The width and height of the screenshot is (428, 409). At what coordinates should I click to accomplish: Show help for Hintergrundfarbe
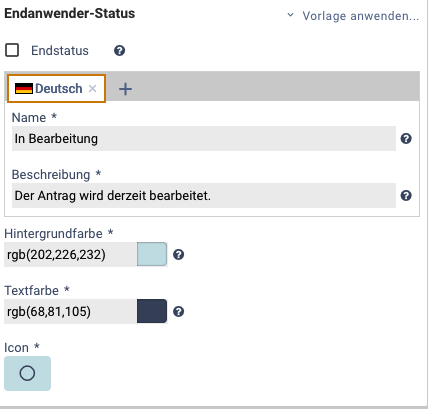(179, 255)
